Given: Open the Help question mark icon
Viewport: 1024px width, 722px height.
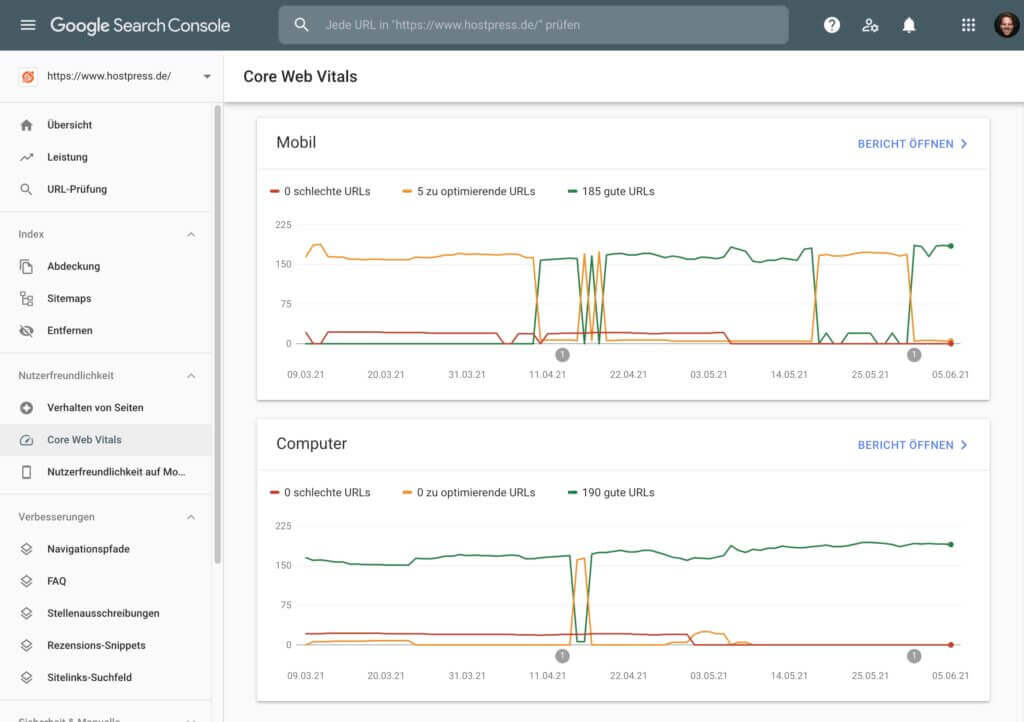Looking at the screenshot, I should click(831, 25).
